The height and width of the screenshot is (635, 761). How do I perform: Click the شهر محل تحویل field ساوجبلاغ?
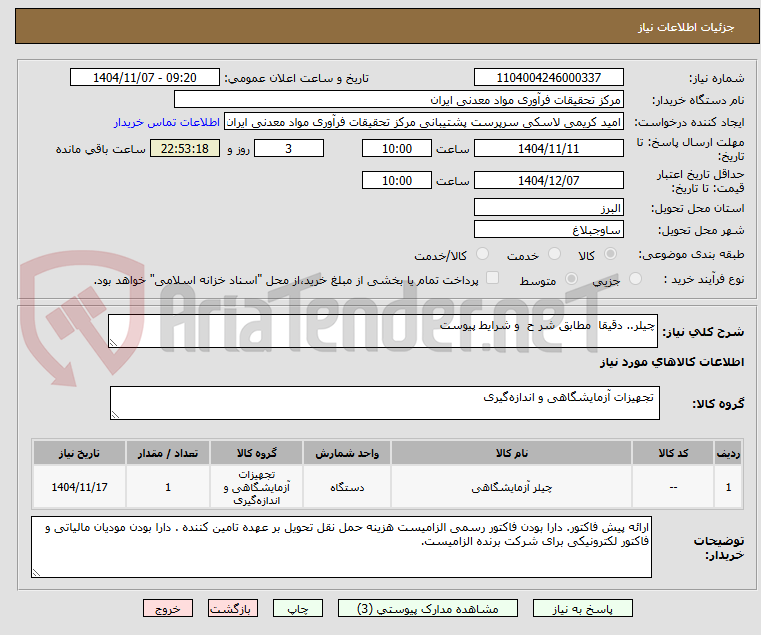click(548, 230)
